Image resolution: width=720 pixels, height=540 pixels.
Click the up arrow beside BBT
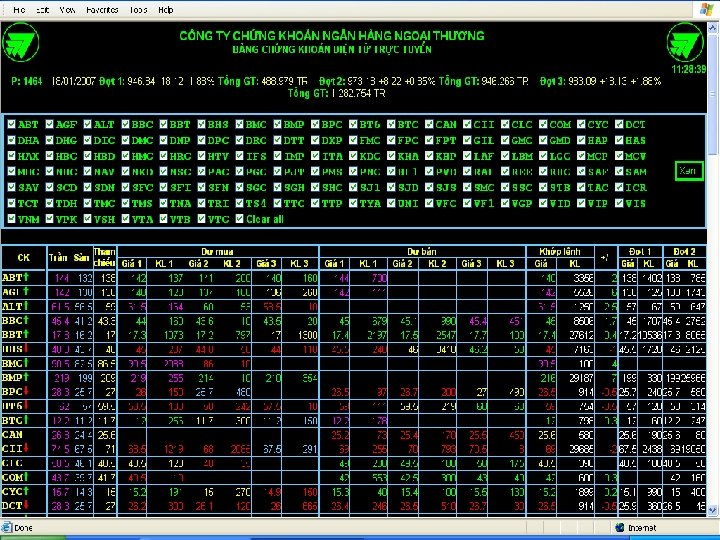[26, 334]
